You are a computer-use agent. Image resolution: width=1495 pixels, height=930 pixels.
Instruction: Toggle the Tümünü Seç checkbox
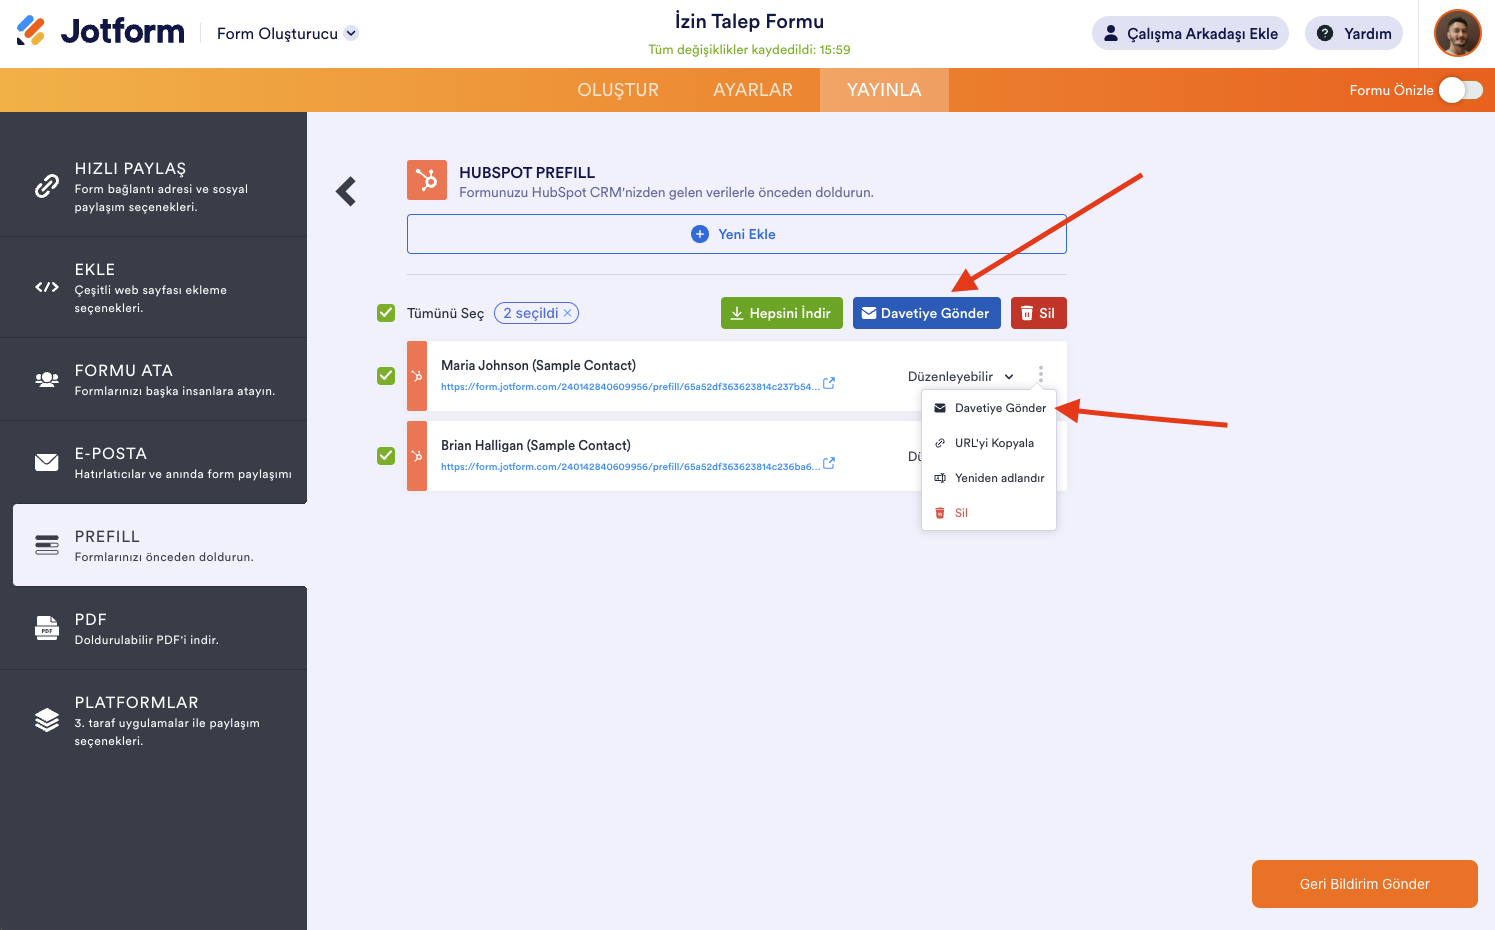386,313
